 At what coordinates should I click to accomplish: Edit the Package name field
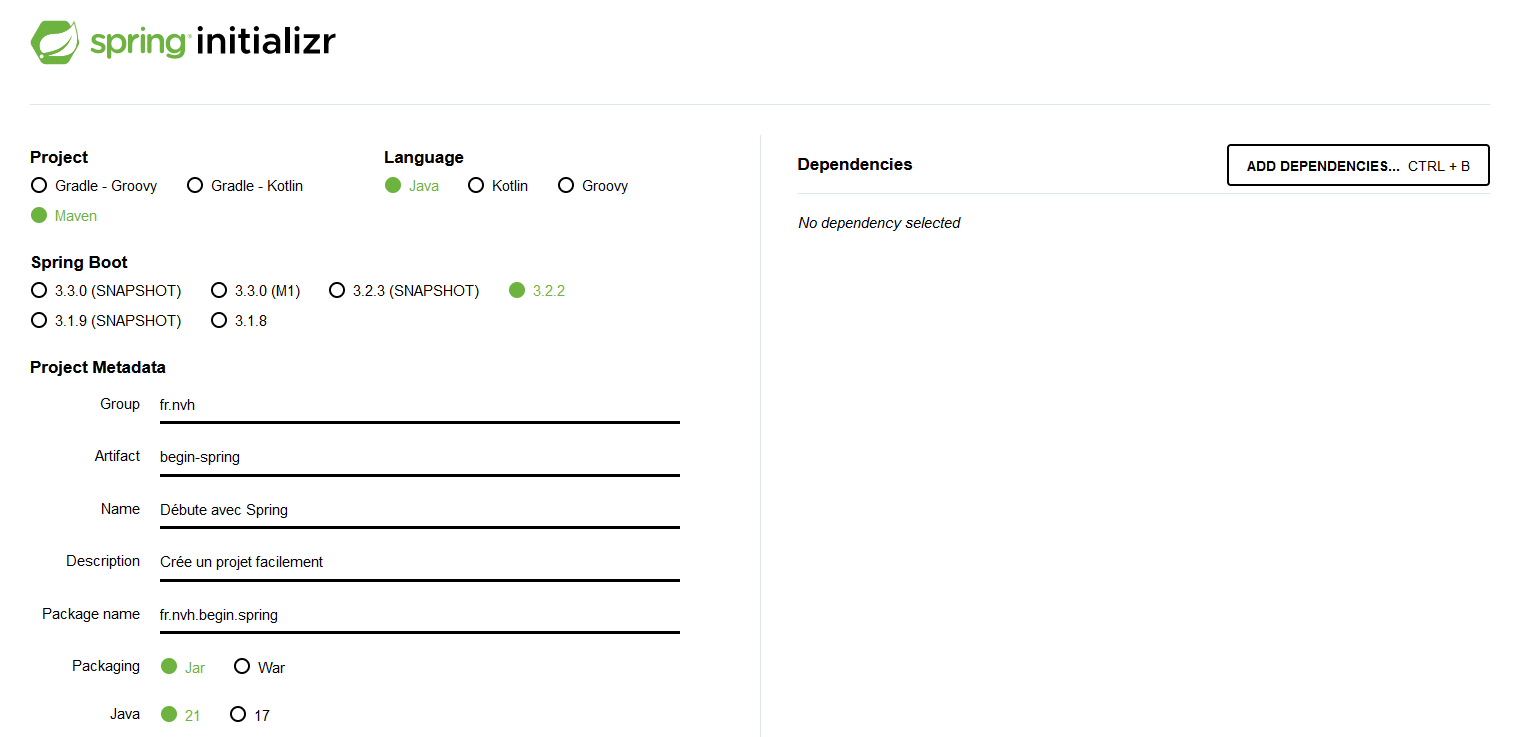[x=420, y=615]
